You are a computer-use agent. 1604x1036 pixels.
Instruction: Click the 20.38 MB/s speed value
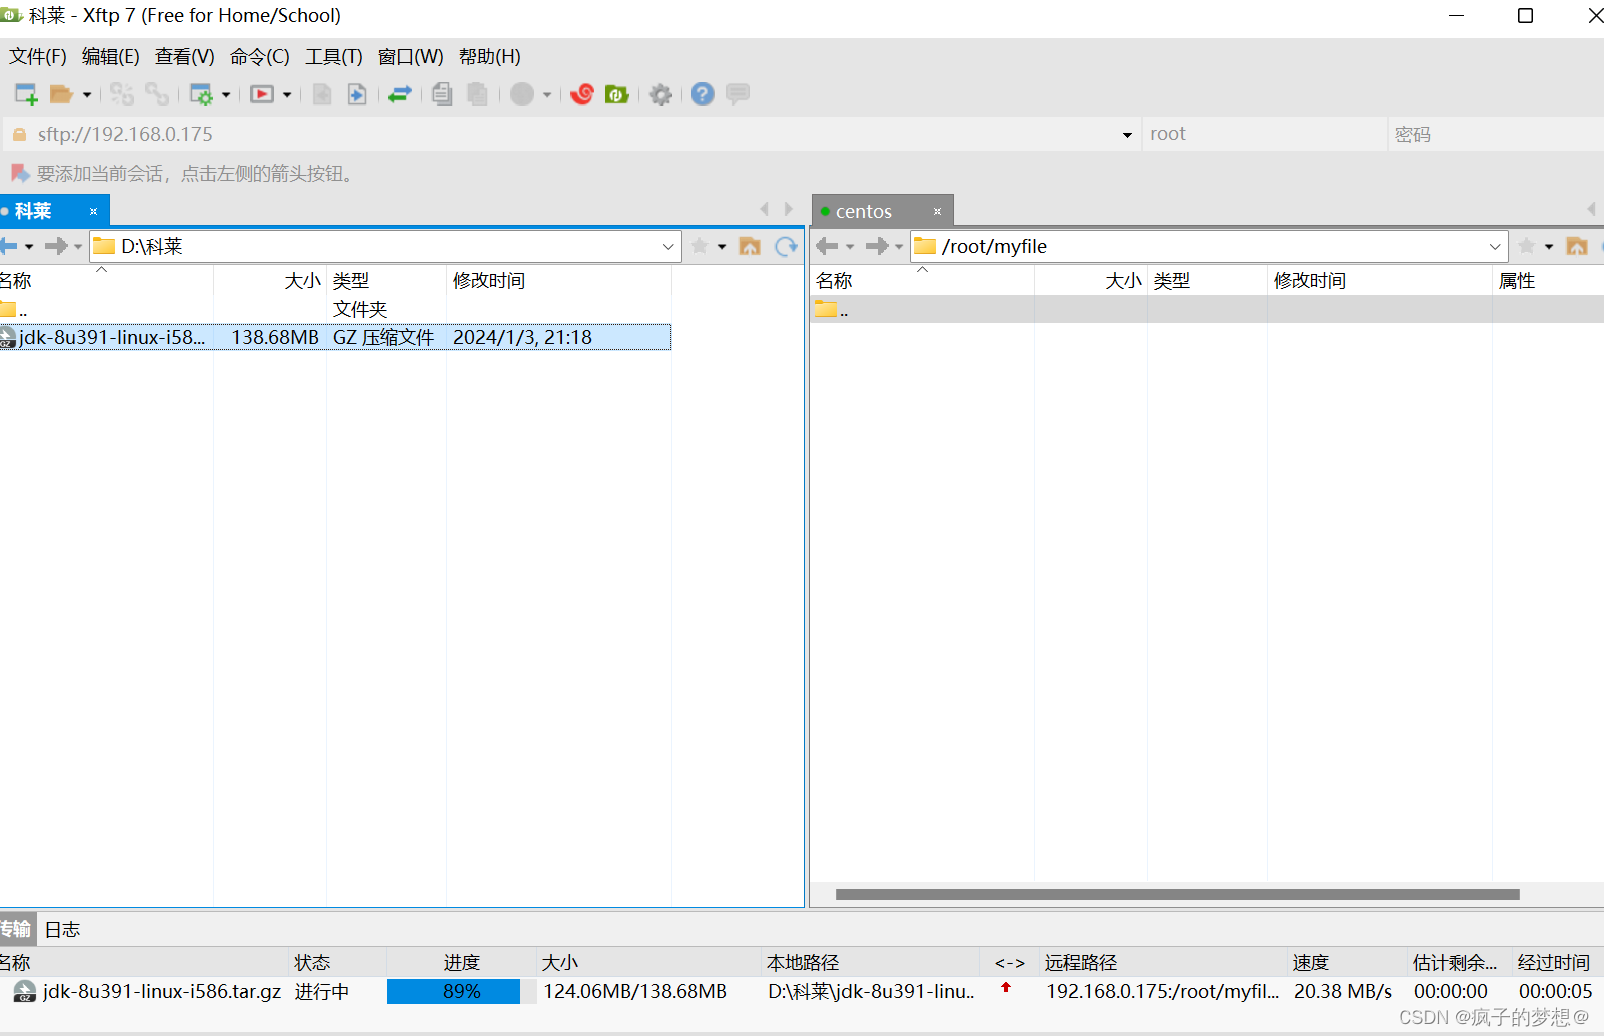[1342, 991]
